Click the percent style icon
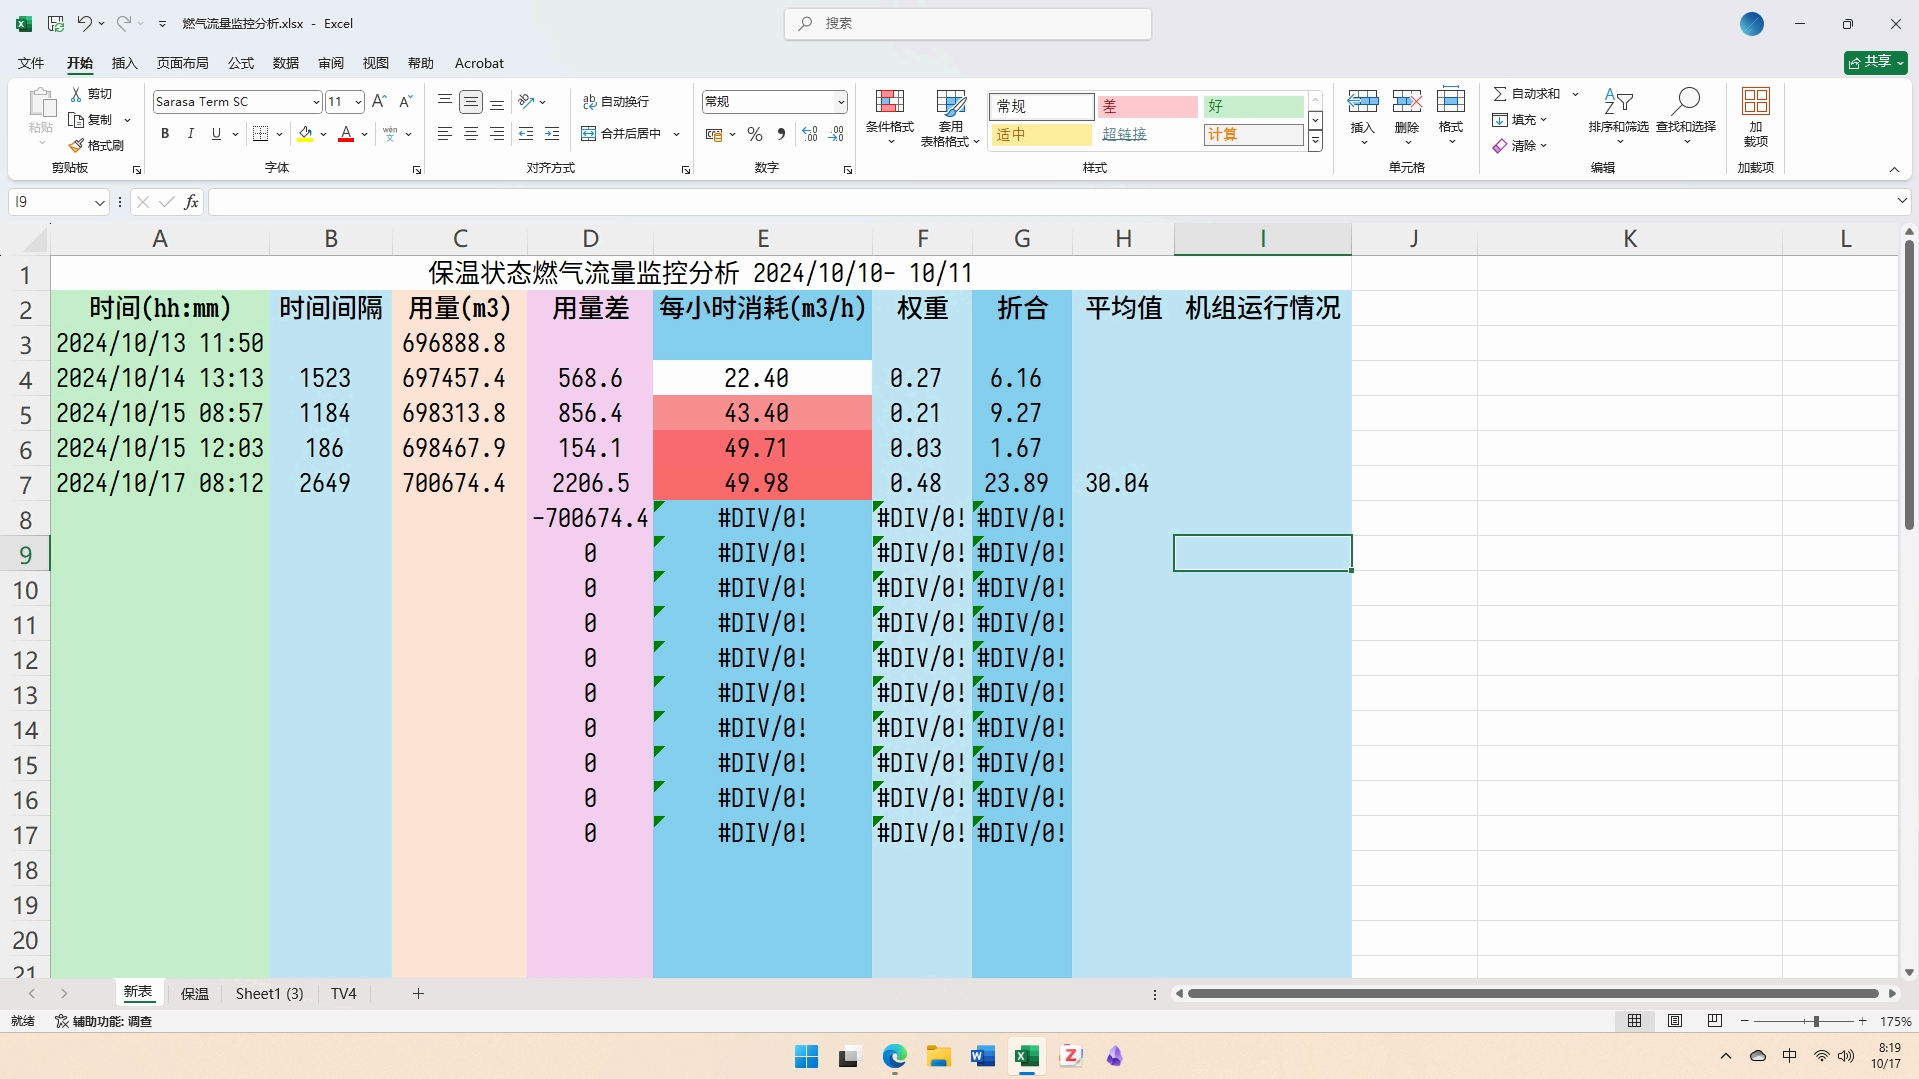The image size is (1919, 1079). 755,134
